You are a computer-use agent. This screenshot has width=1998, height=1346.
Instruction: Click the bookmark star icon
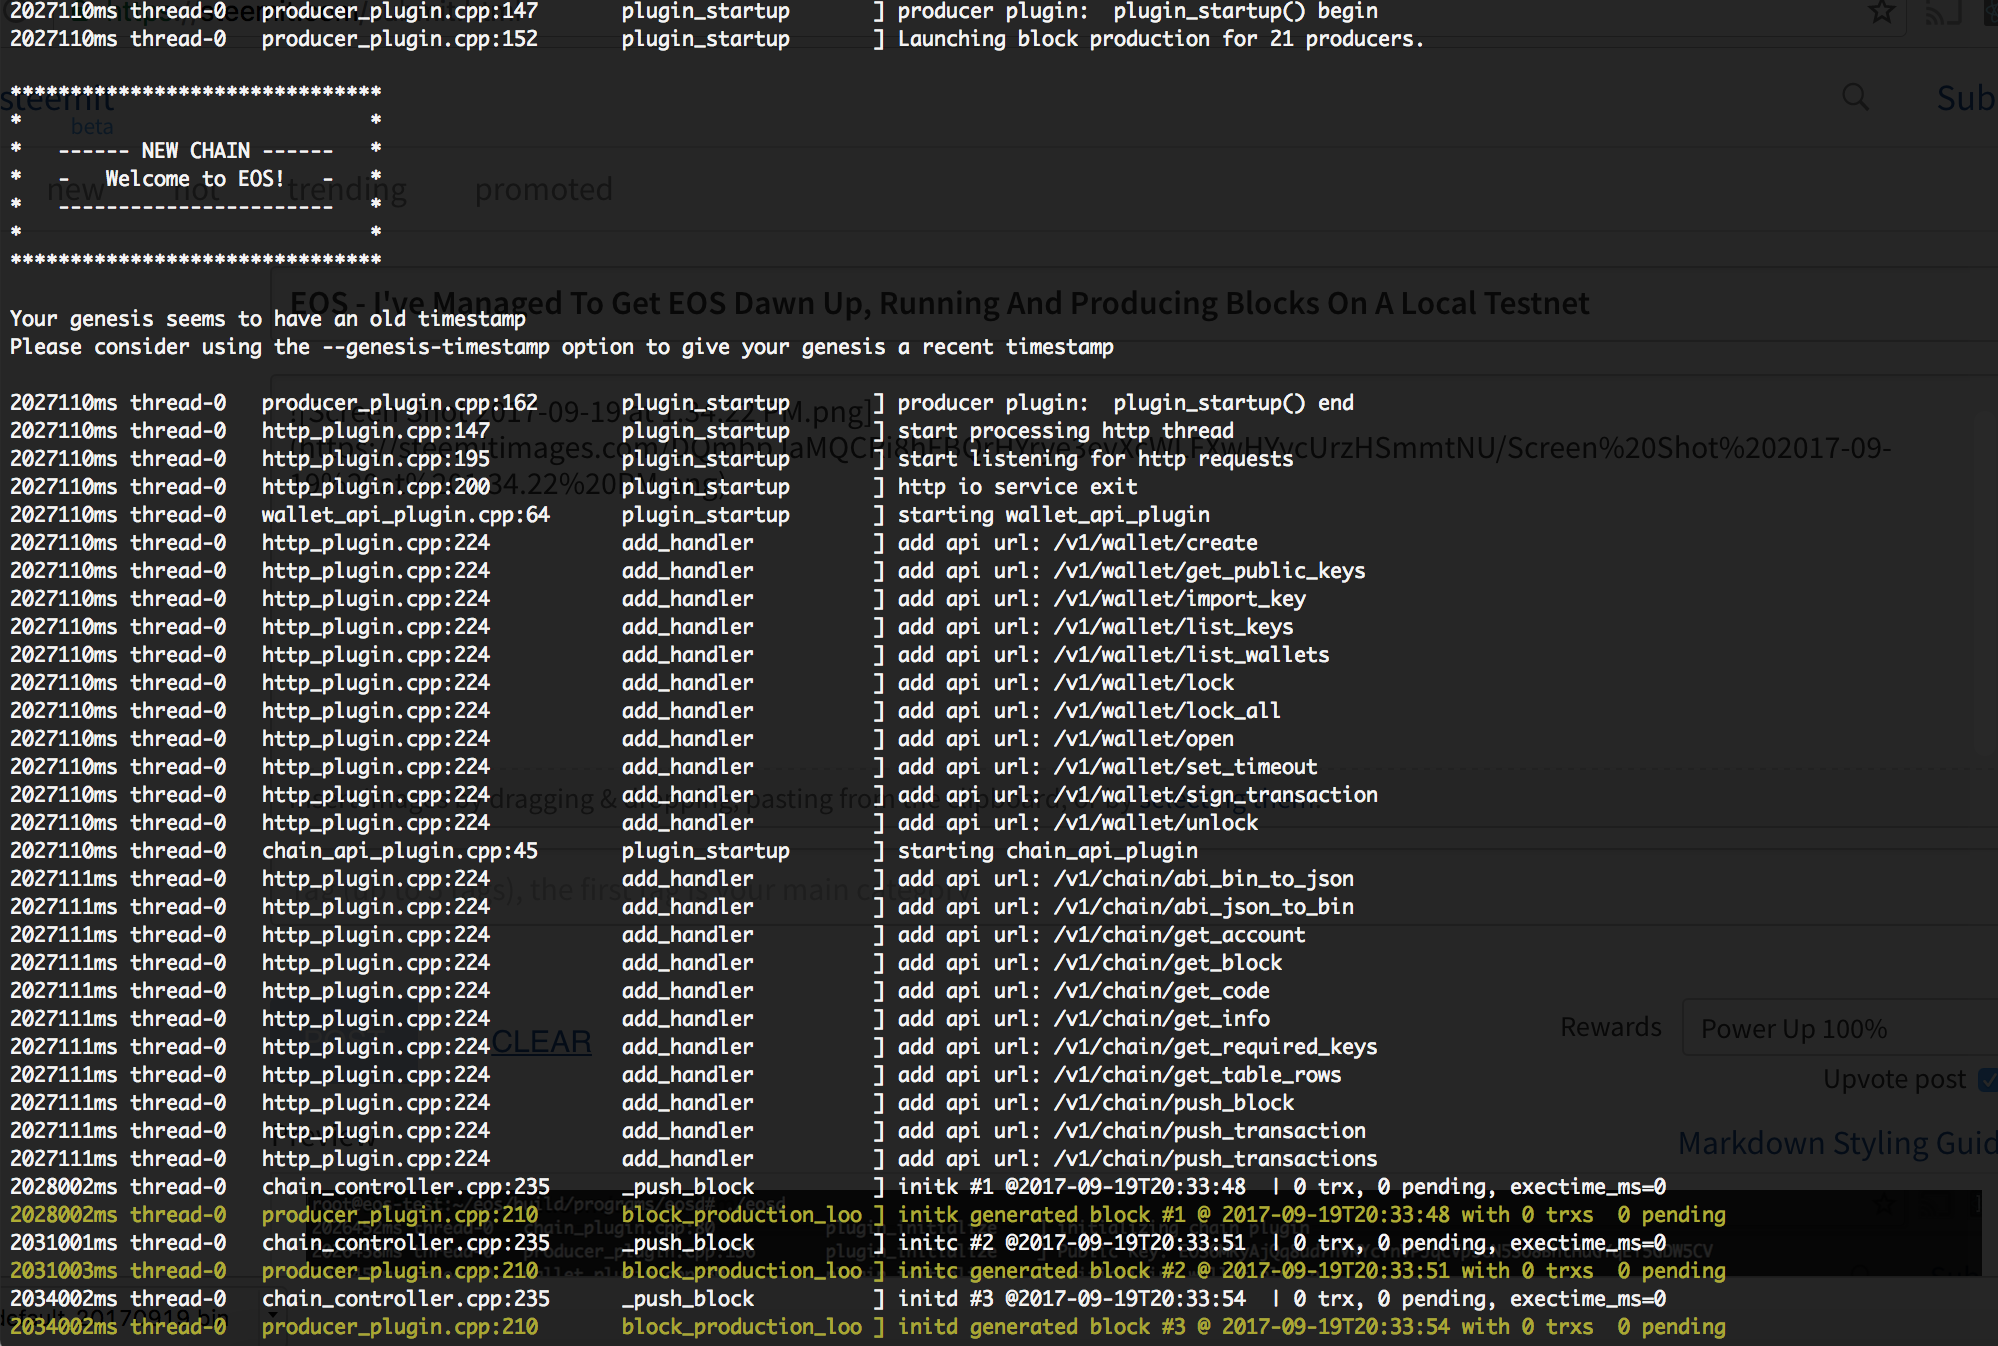click(1881, 12)
